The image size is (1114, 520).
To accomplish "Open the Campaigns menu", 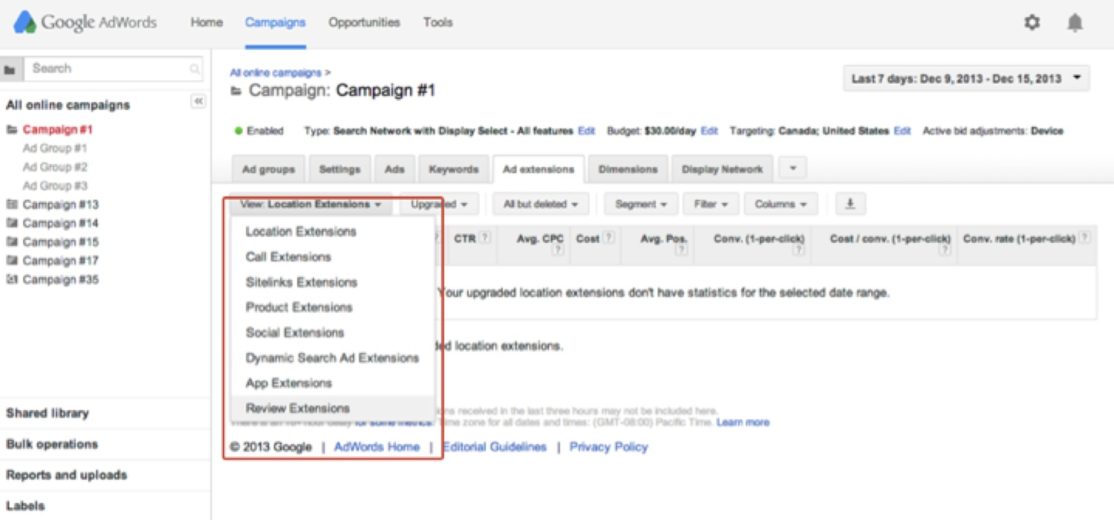I will [x=275, y=23].
